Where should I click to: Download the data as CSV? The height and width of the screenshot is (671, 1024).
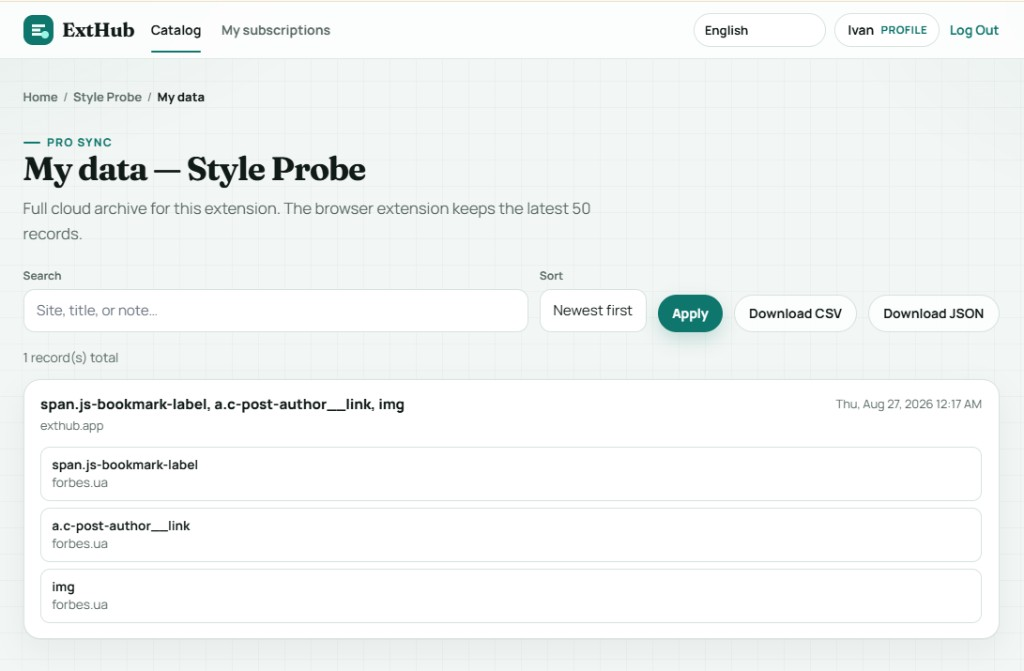point(795,314)
